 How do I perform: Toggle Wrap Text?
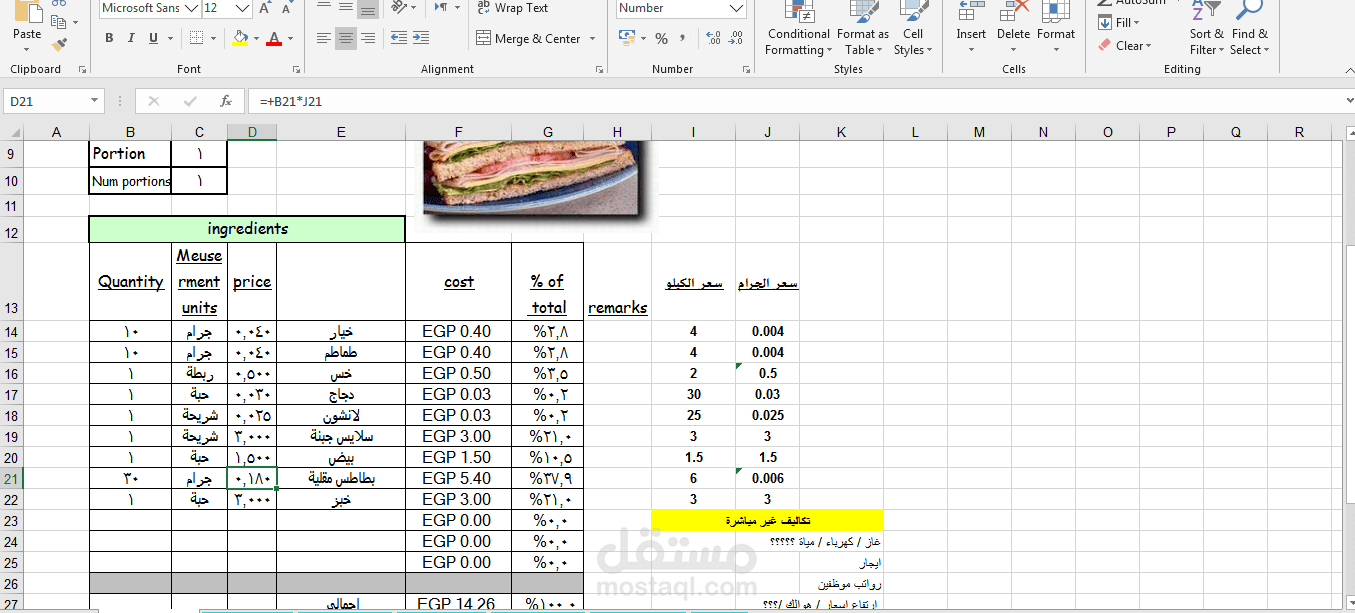(x=512, y=8)
